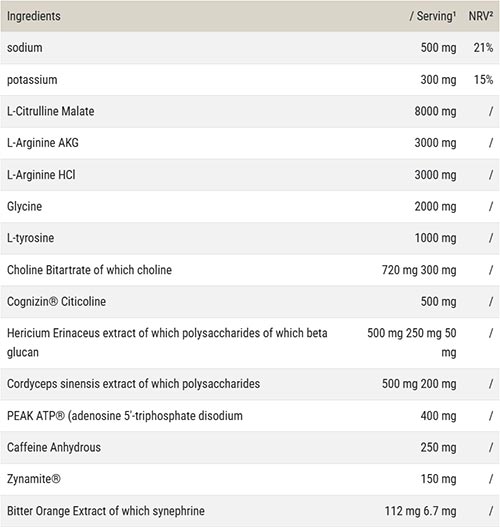Image resolution: width=500 pixels, height=527 pixels.
Task: Click the Hericium Erinaceus extract row
Action: click(x=250, y=343)
